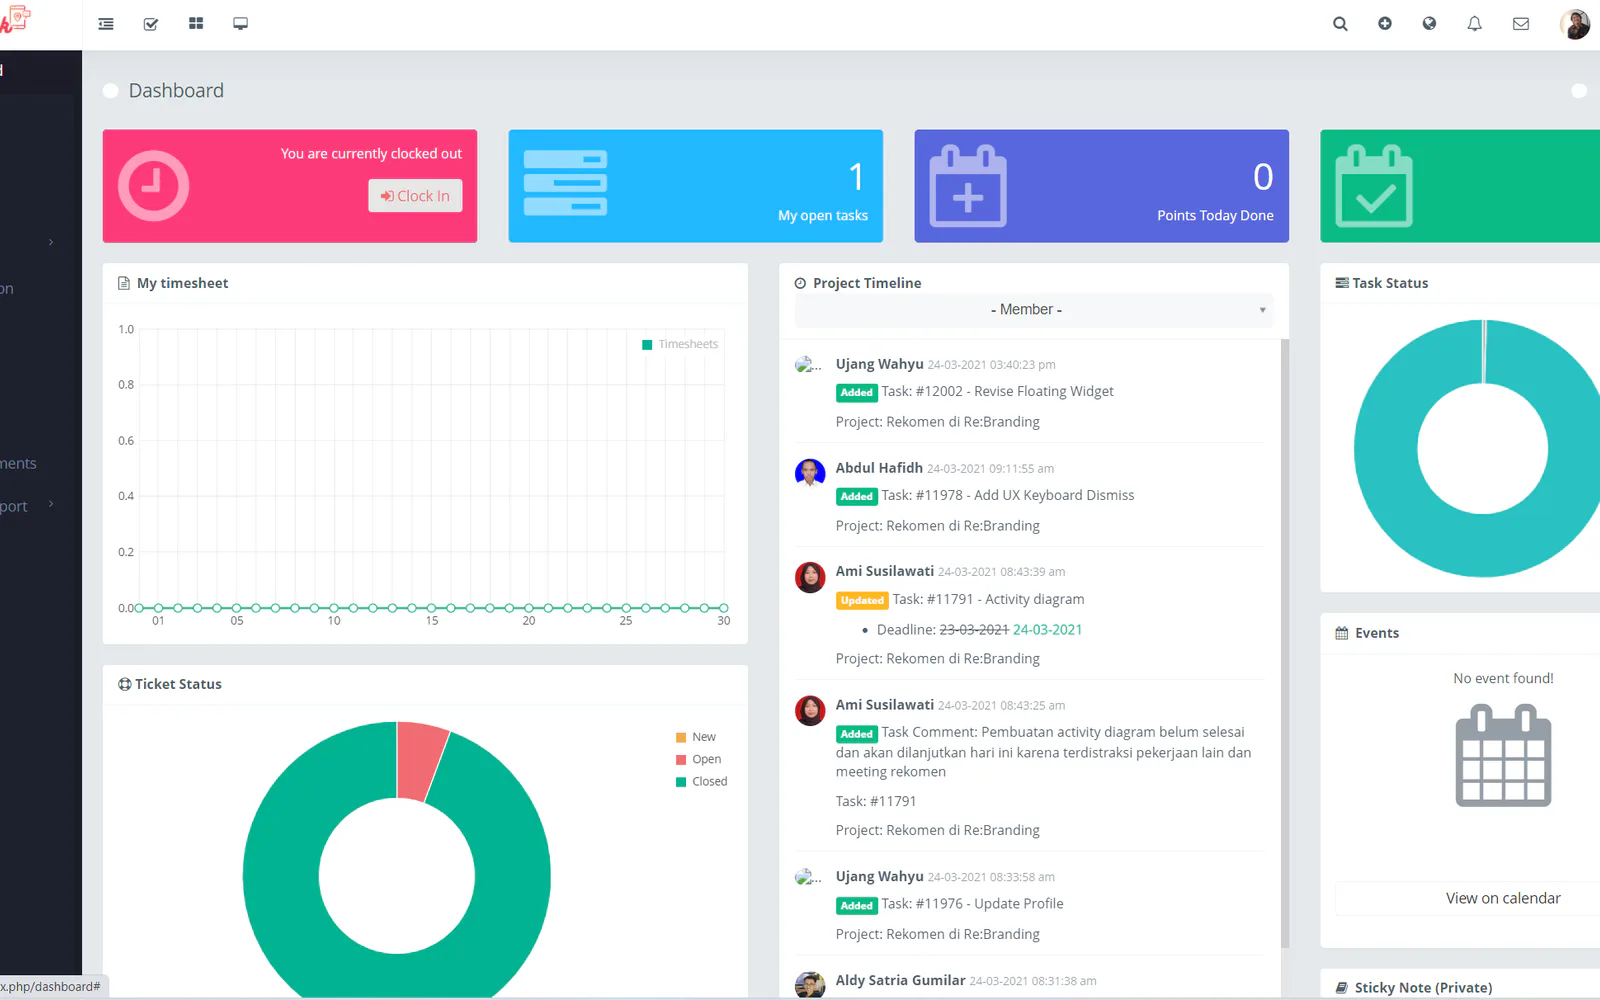Viewport: 1600px width, 1000px height.
Task: Click the Added badge on task #12002
Action: (856, 393)
